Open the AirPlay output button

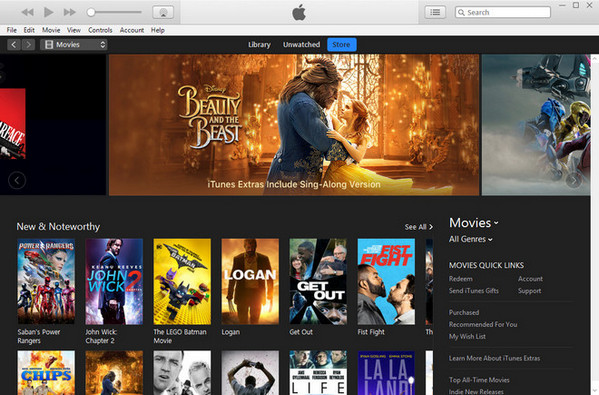pos(163,12)
